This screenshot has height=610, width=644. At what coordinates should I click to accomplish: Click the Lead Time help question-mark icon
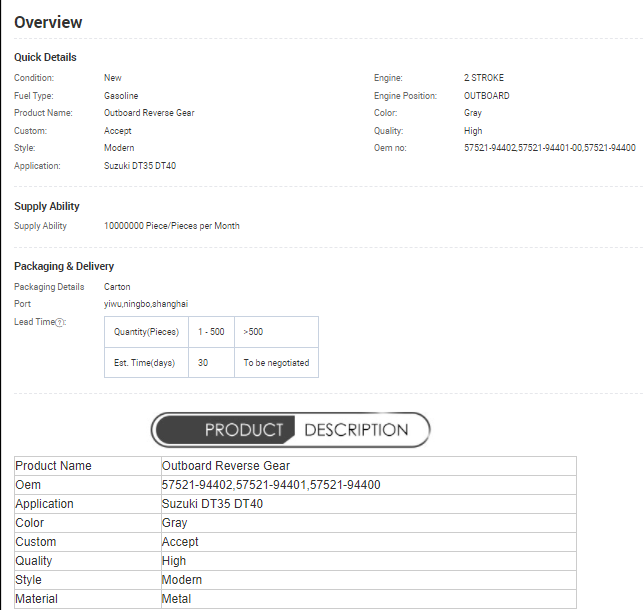pyautogui.click(x=60, y=322)
